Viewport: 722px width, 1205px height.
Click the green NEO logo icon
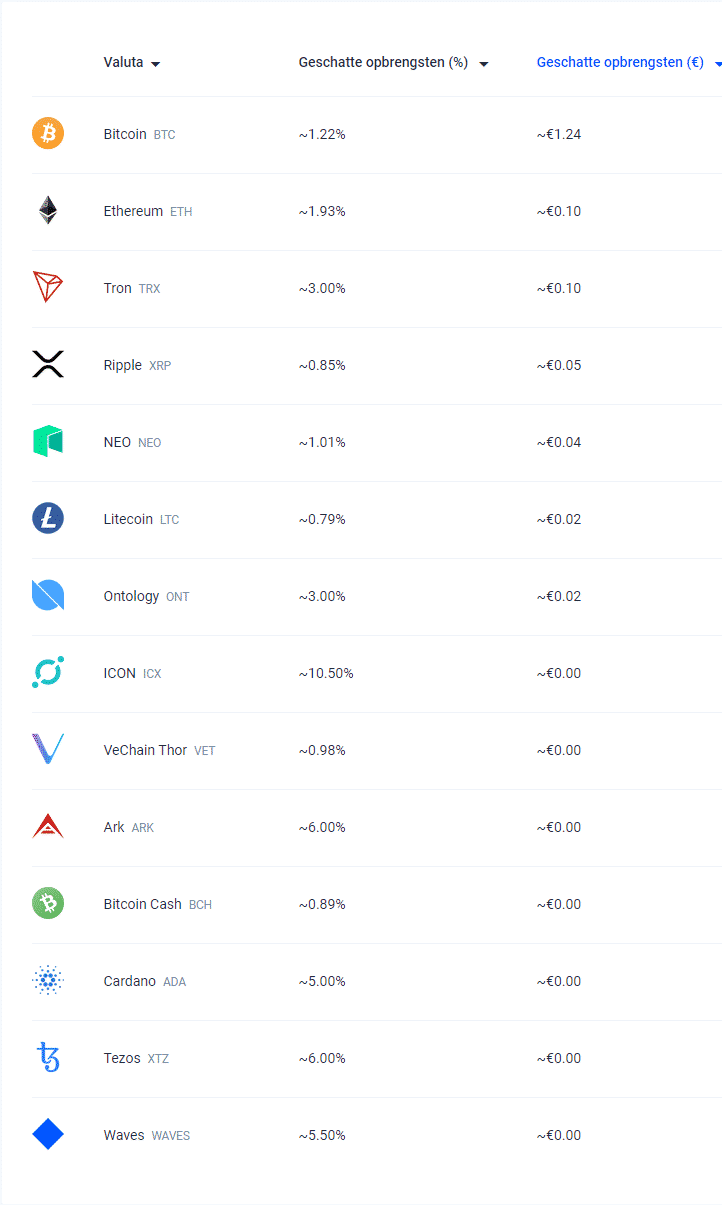pyautogui.click(x=48, y=441)
